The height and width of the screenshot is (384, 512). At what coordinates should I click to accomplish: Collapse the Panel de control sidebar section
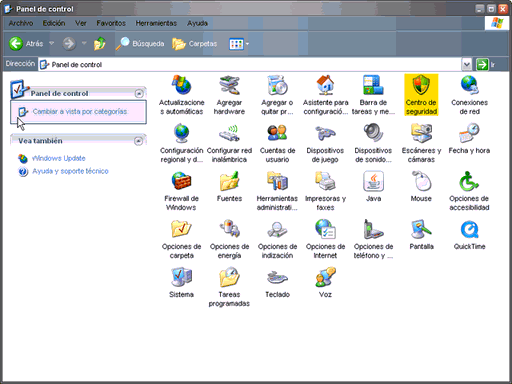click(x=139, y=93)
